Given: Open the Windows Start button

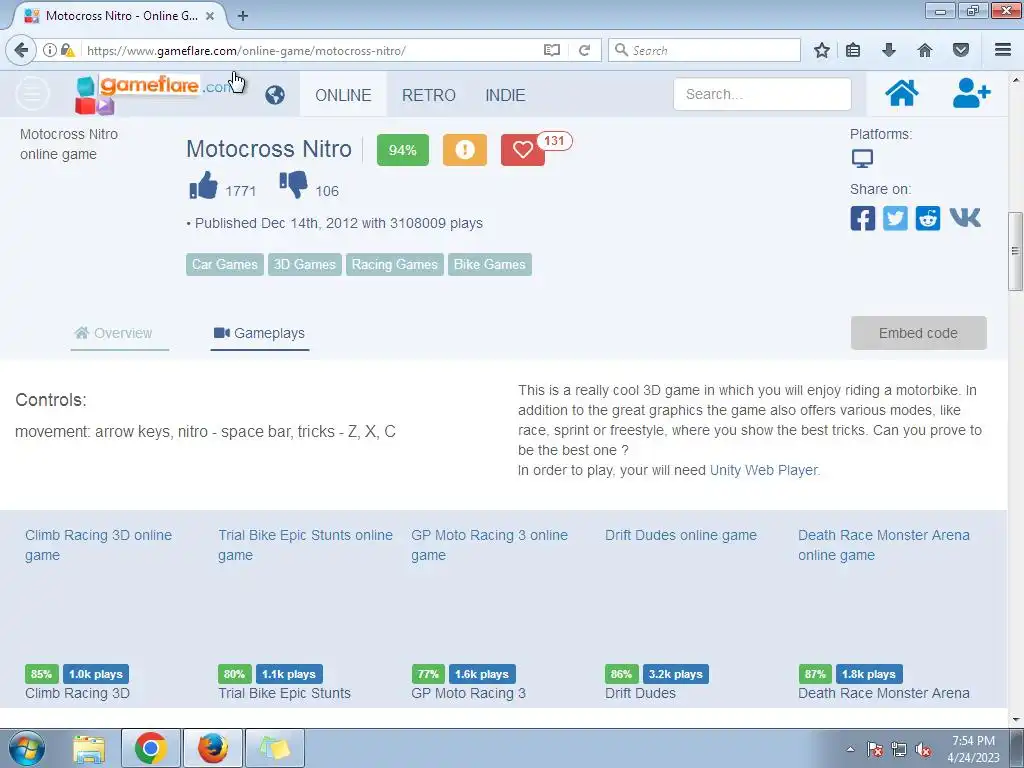Looking at the screenshot, I should click(x=26, y=748).
